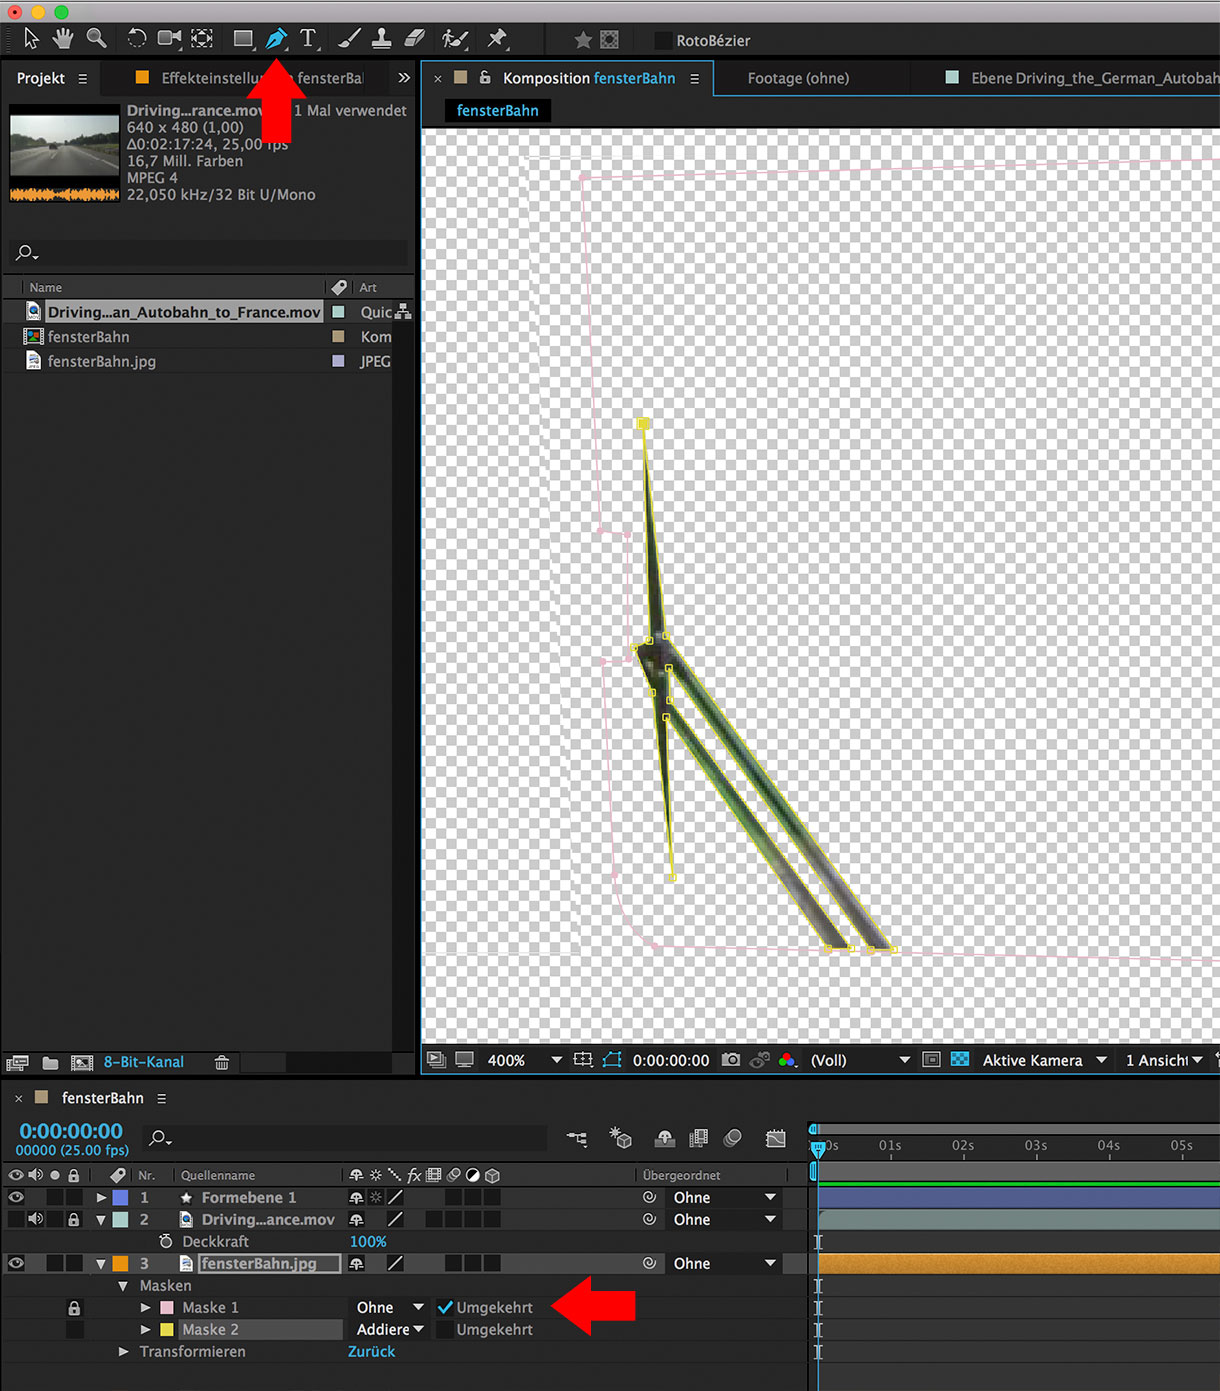Delete selected item with trash icon
The height and width of the screenshot is (1391, 1220).
[x=222, y=1063]
